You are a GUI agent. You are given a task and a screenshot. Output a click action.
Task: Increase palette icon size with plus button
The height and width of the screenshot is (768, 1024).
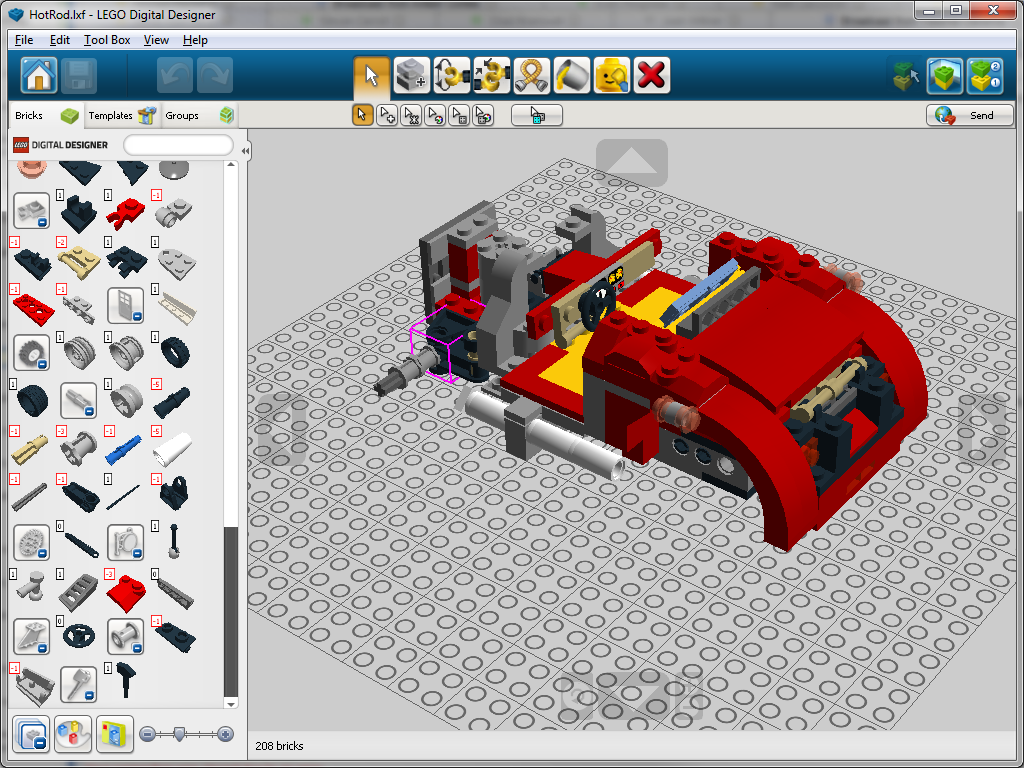(225, 735)
